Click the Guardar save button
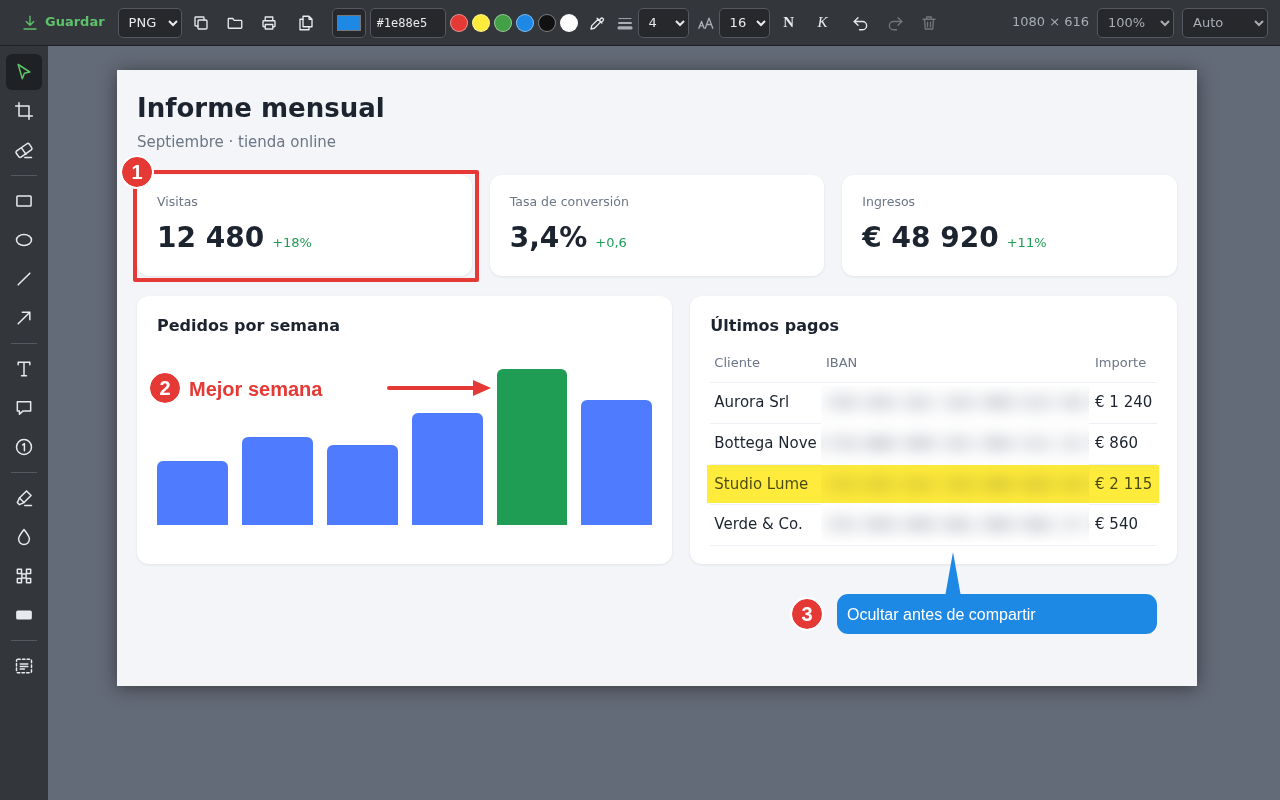Viewport: 1280px width, 800px height. tap(63, 22)
